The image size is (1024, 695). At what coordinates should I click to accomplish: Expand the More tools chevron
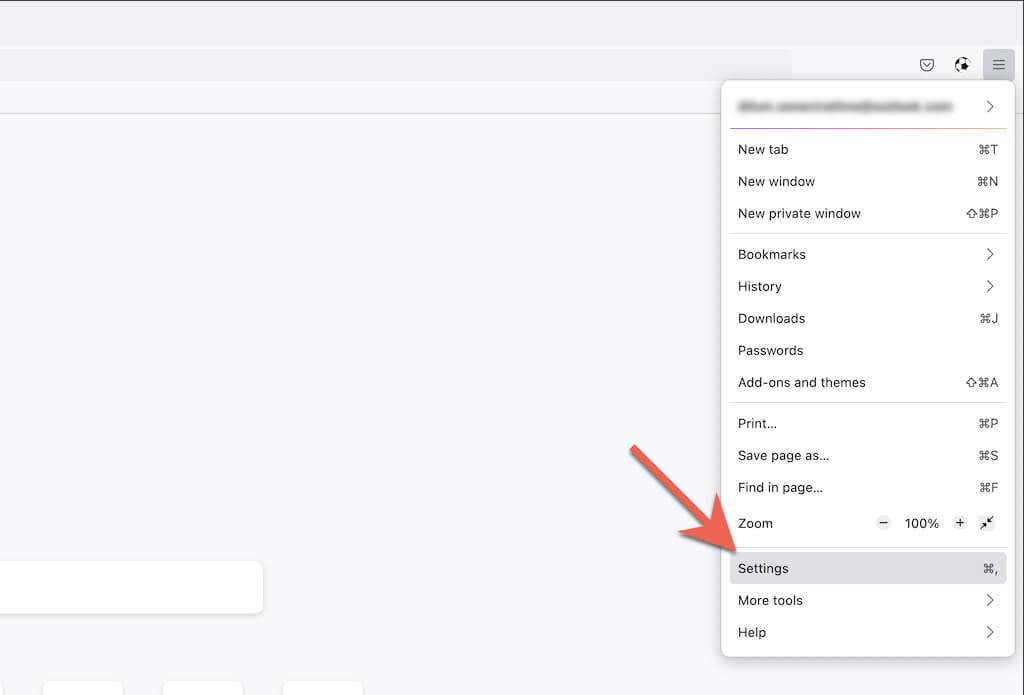coord(990,600)
